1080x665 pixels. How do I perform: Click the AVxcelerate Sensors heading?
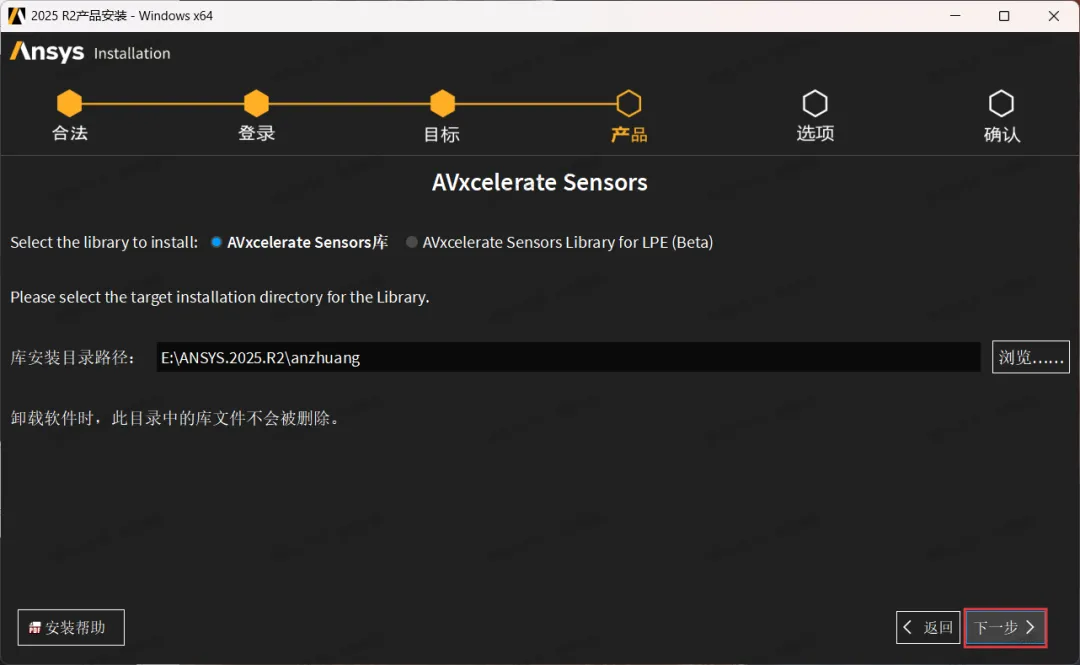pyautogui.click(x=539, y=182)
